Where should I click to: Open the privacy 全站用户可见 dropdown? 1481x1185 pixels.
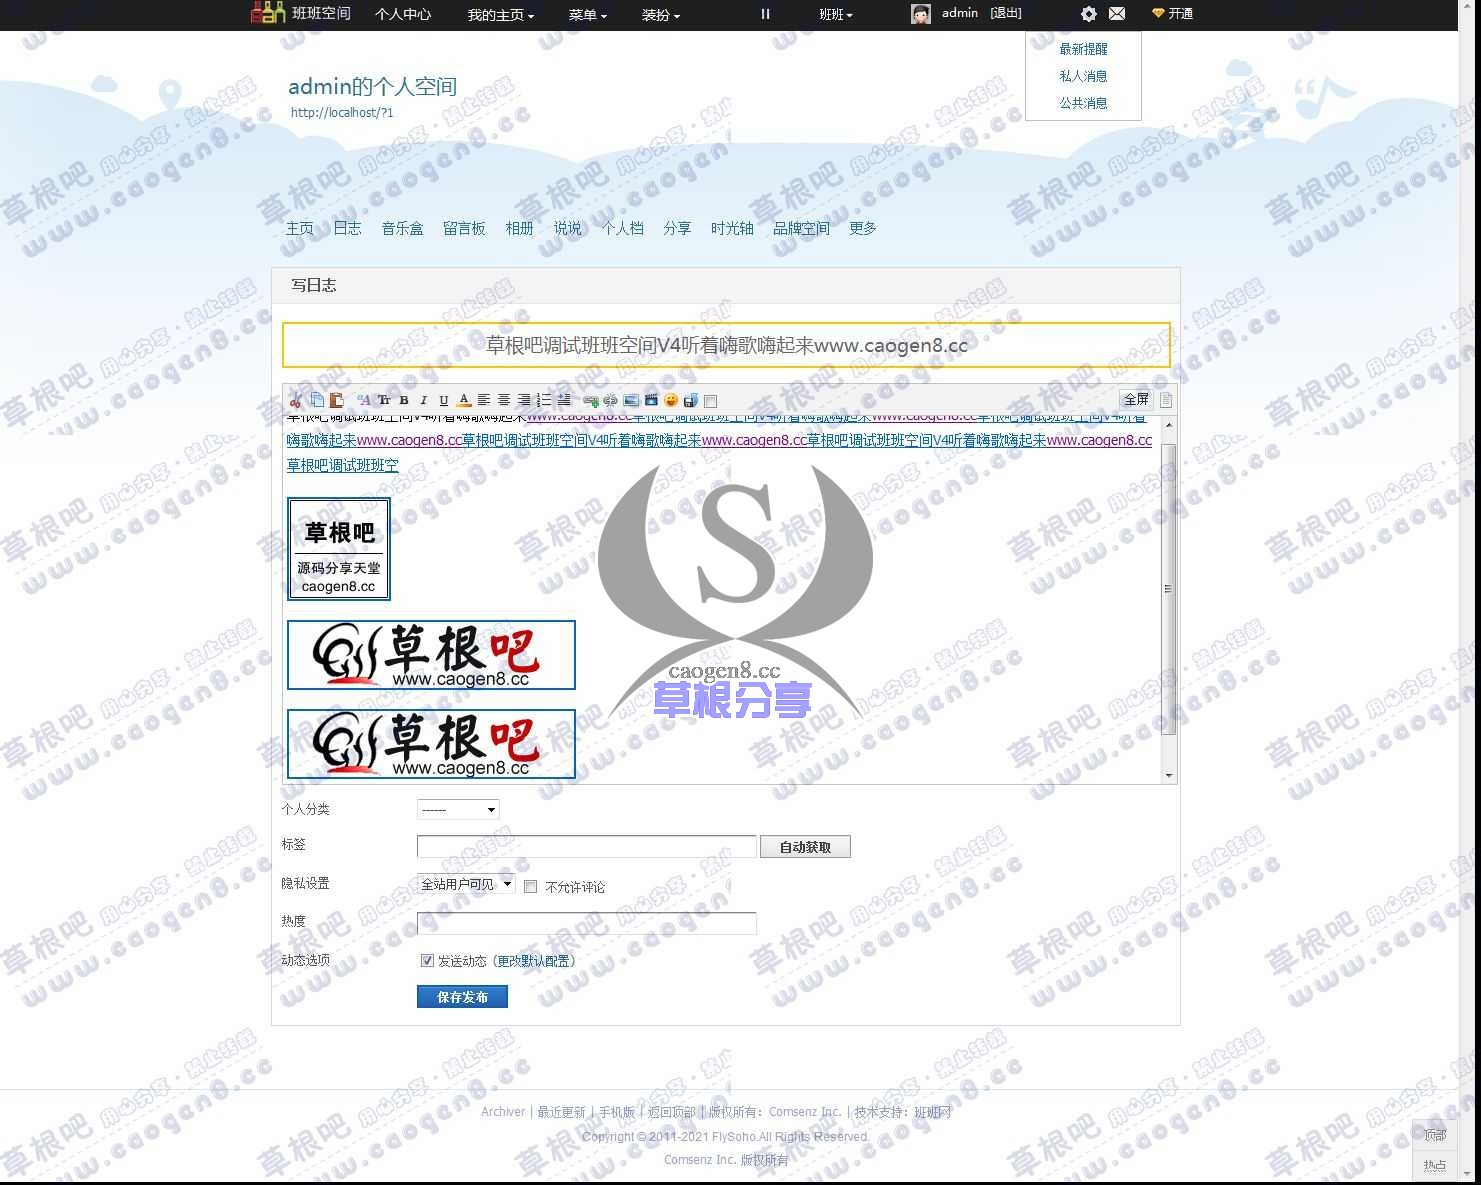(x=464, y=883)
